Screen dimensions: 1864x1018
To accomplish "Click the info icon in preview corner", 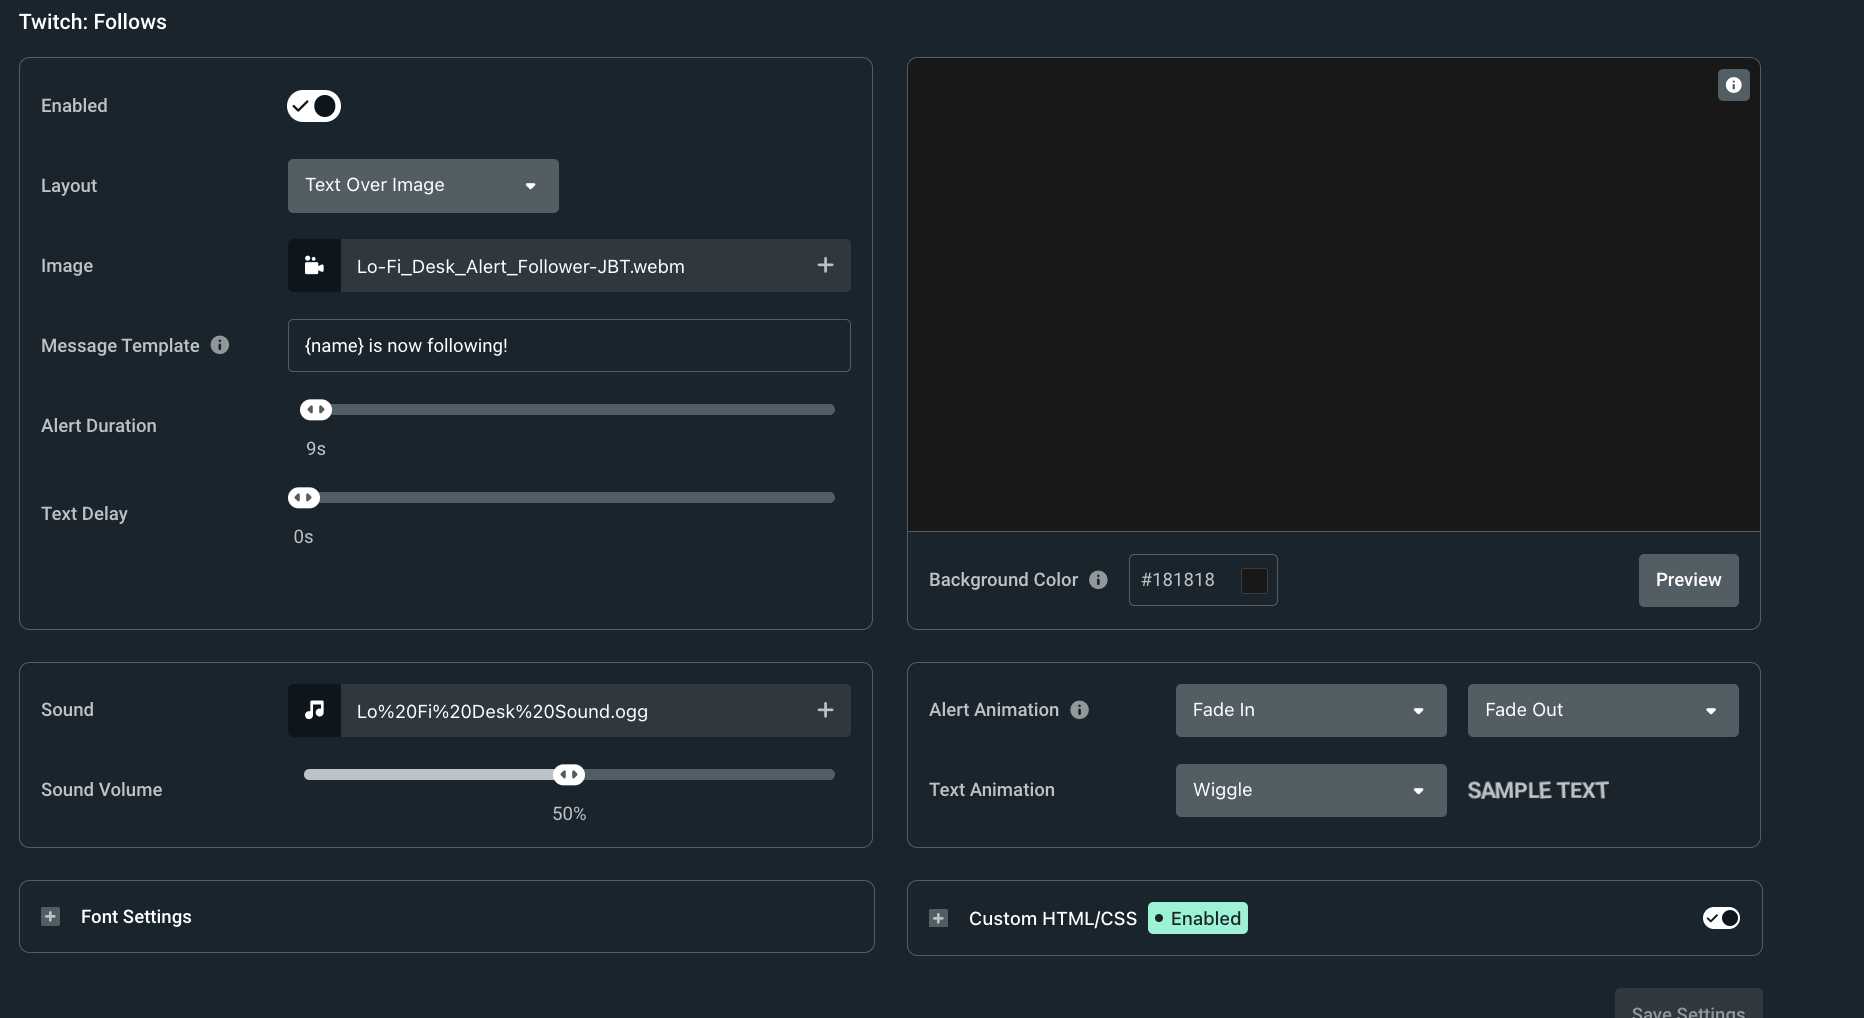I will pos(1733,85).
